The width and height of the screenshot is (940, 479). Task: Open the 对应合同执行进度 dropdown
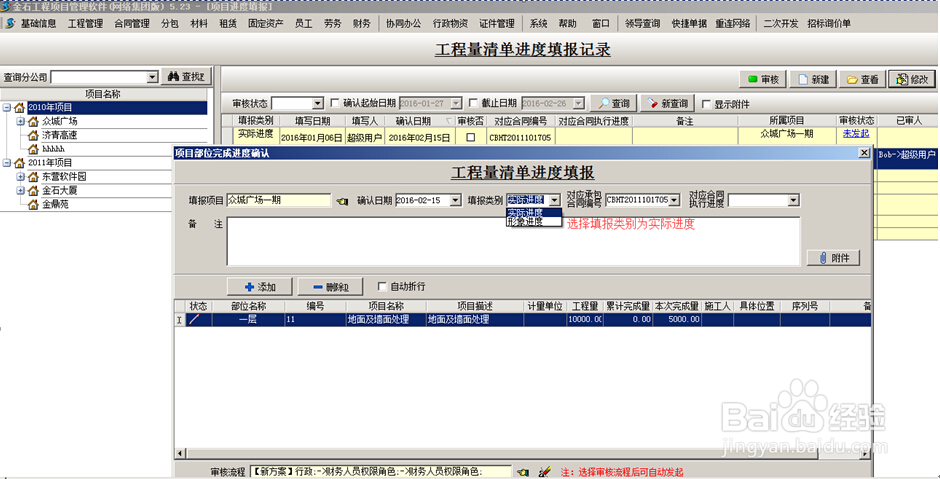click(x=794, y=200)
